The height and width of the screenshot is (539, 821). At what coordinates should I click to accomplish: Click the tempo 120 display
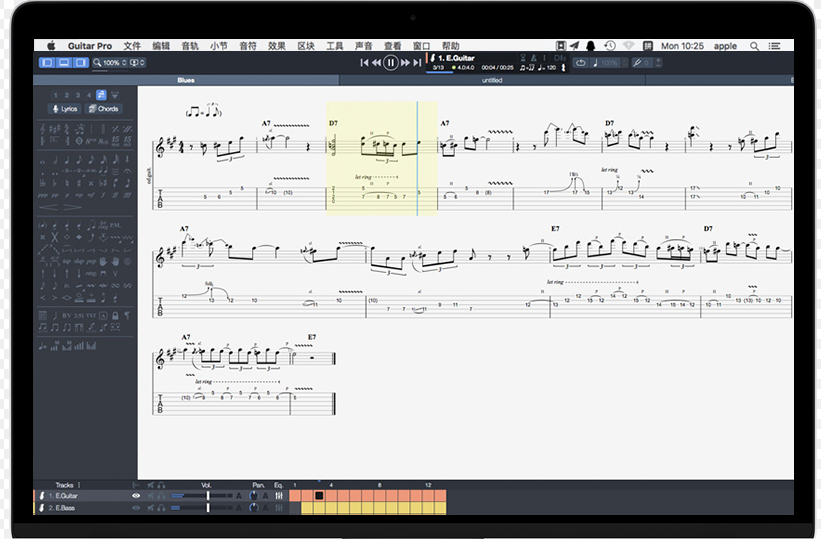[x=547, y=68]
